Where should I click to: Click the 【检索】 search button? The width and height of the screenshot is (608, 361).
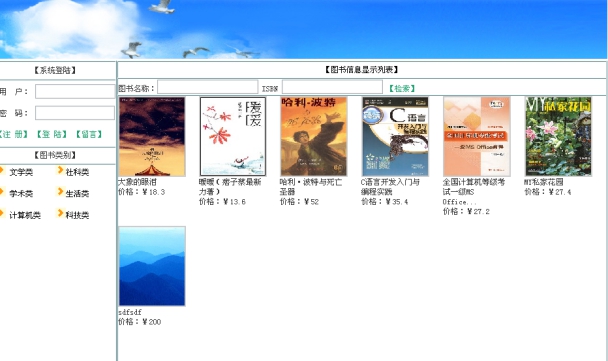[x=402, y=88]
